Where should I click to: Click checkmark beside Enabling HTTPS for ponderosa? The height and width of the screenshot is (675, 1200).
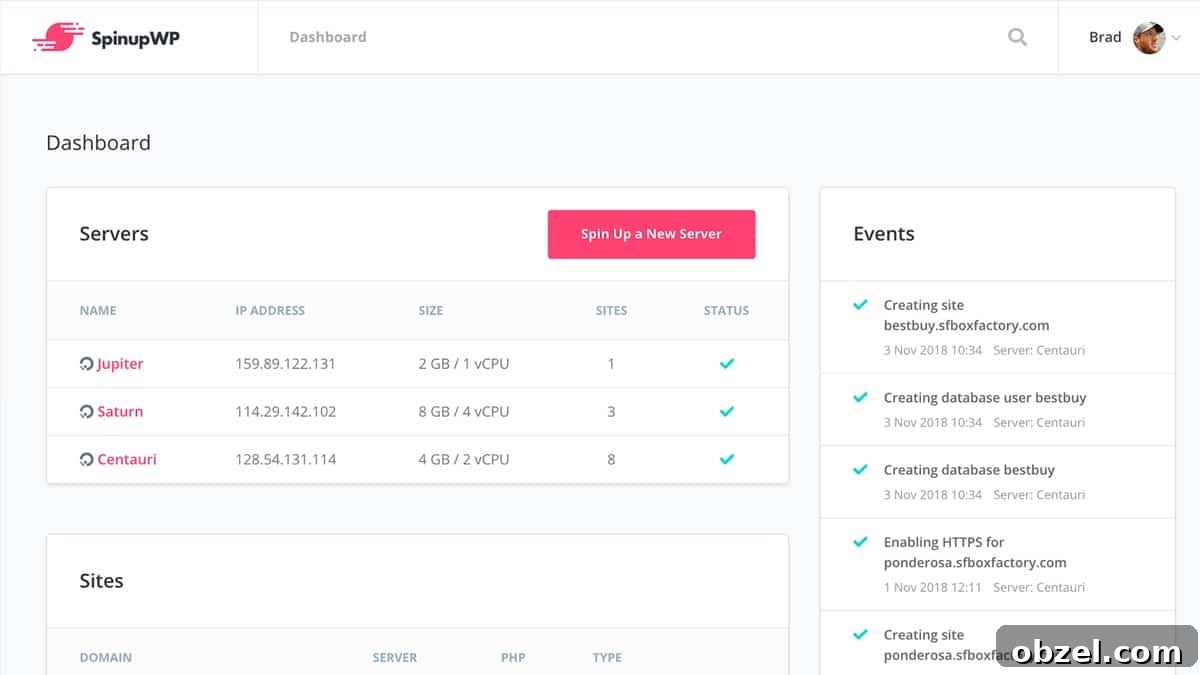coord(860,542)
